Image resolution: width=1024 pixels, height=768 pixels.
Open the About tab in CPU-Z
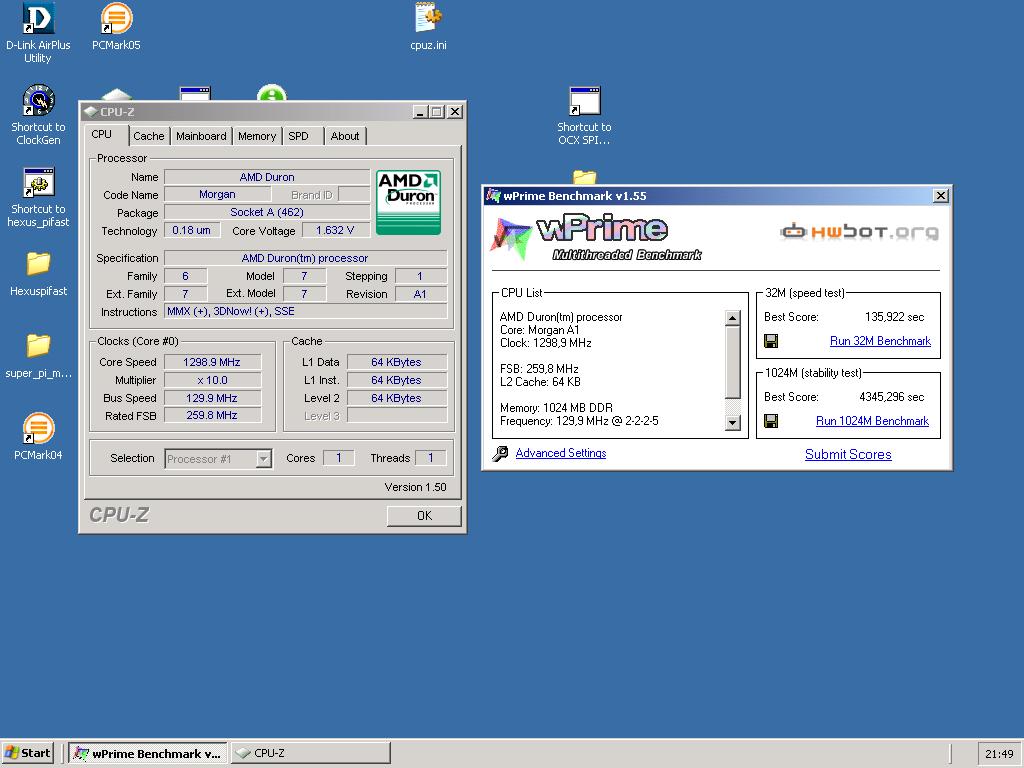(x=345, y=136)
